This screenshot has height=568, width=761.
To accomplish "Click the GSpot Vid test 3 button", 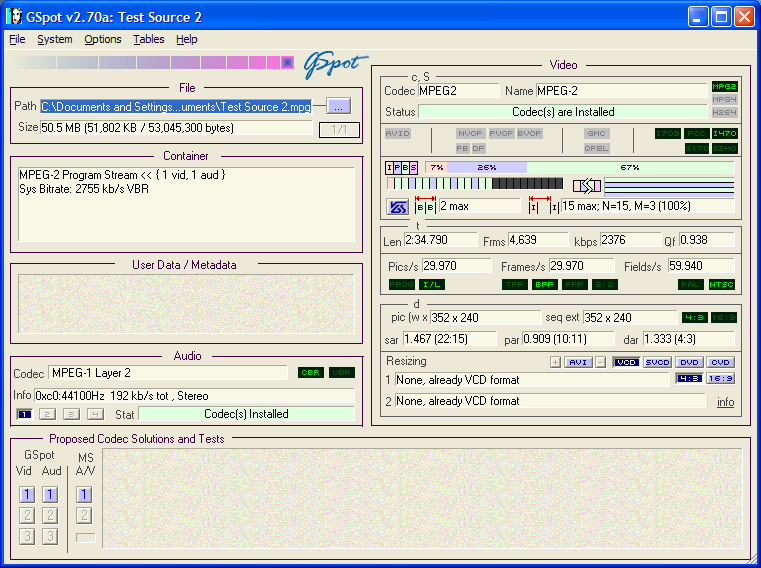I will point(27,536).
